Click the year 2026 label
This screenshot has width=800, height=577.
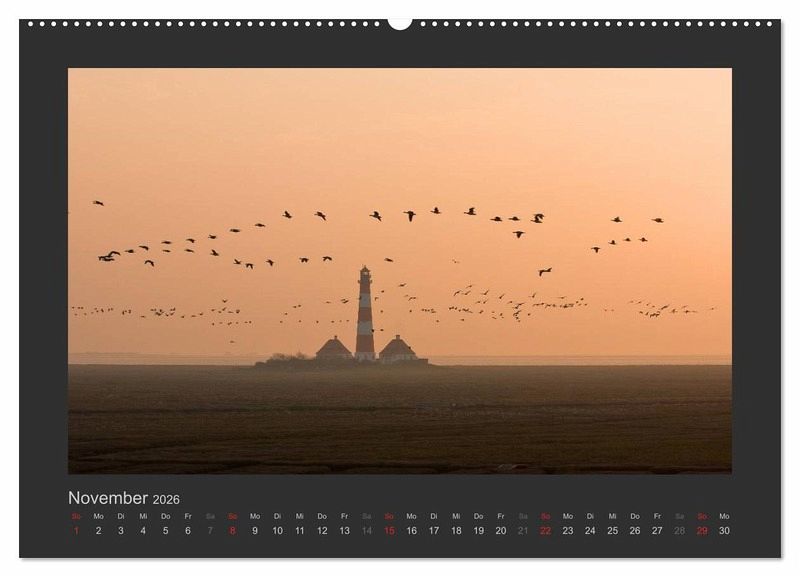point(166,499)
